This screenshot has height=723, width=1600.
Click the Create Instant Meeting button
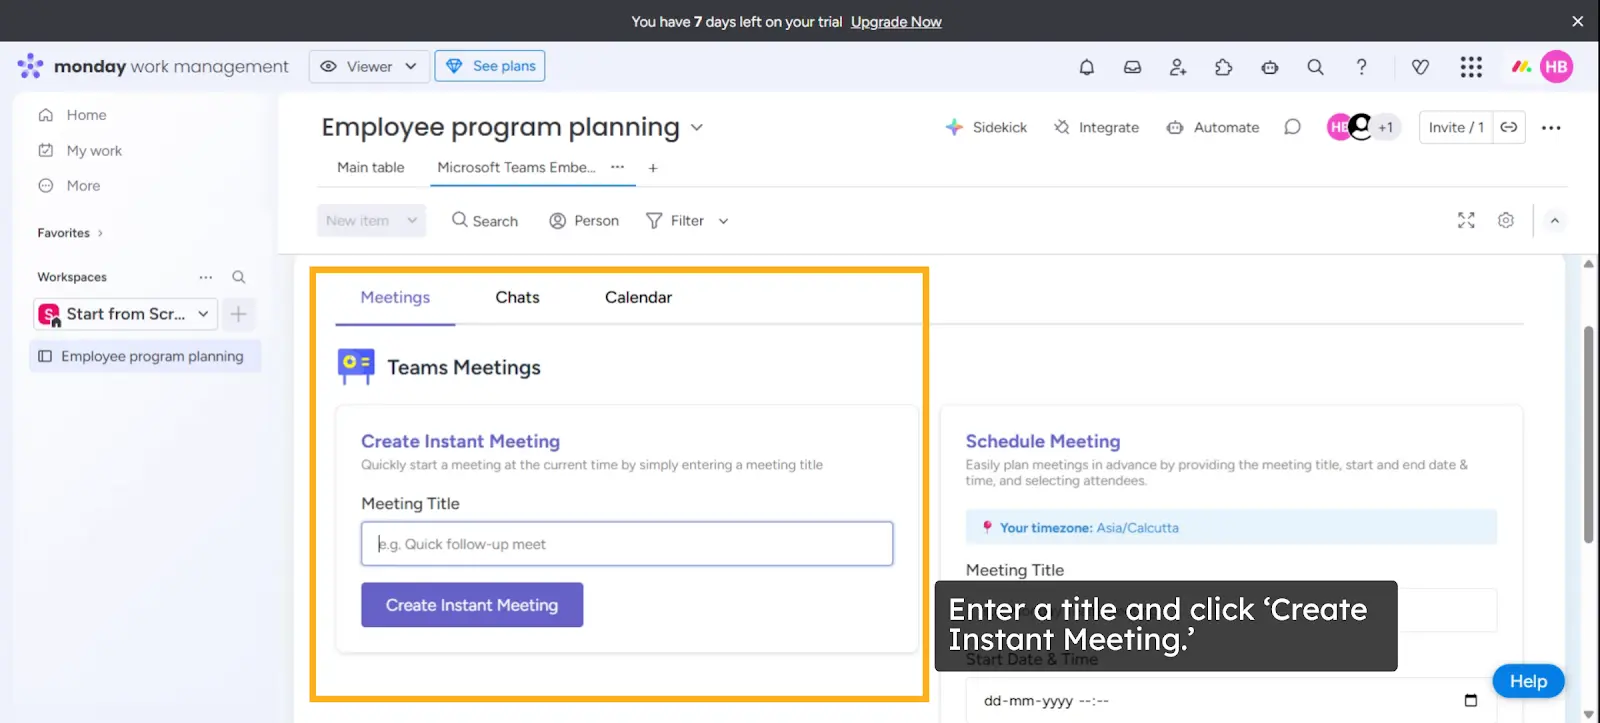click(471, 604)
